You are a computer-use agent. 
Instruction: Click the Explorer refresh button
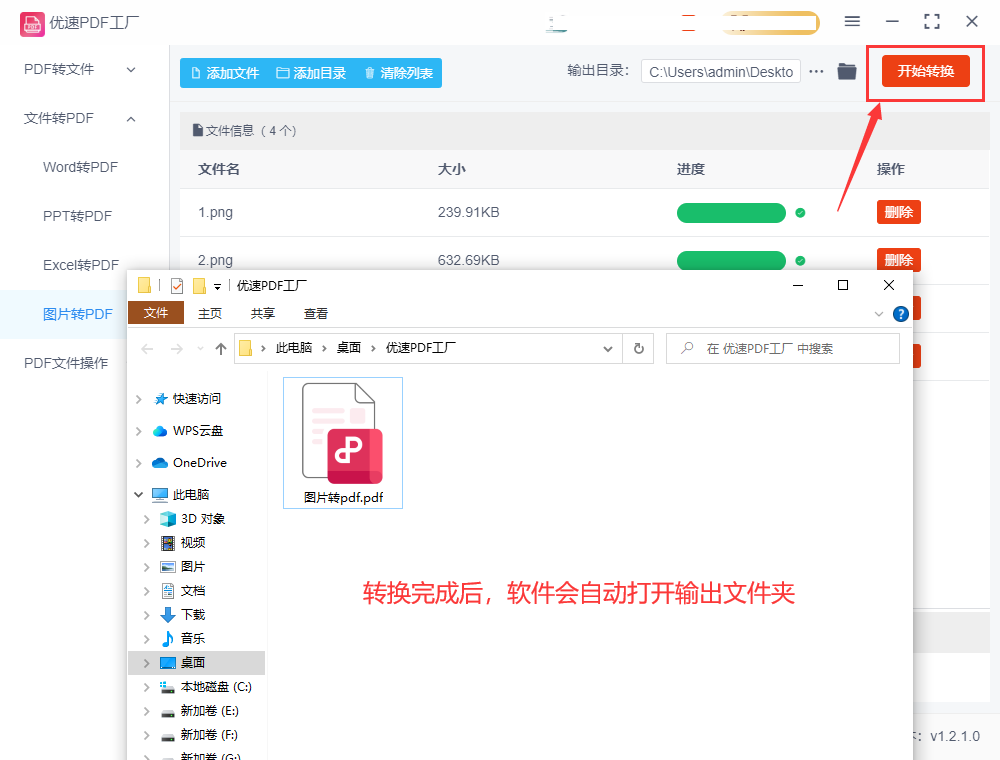638,349
